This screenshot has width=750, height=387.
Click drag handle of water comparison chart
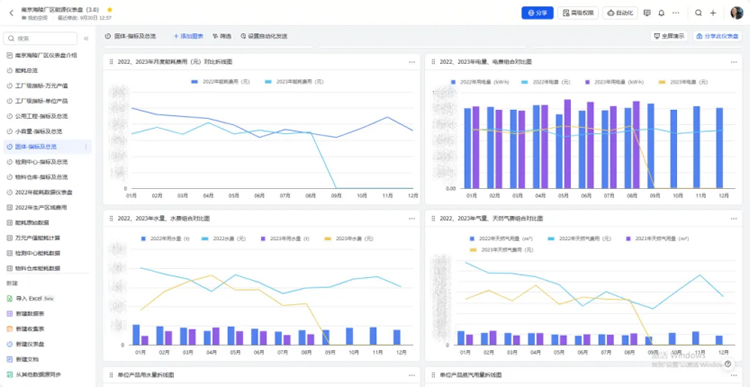(x=111, y=219)
